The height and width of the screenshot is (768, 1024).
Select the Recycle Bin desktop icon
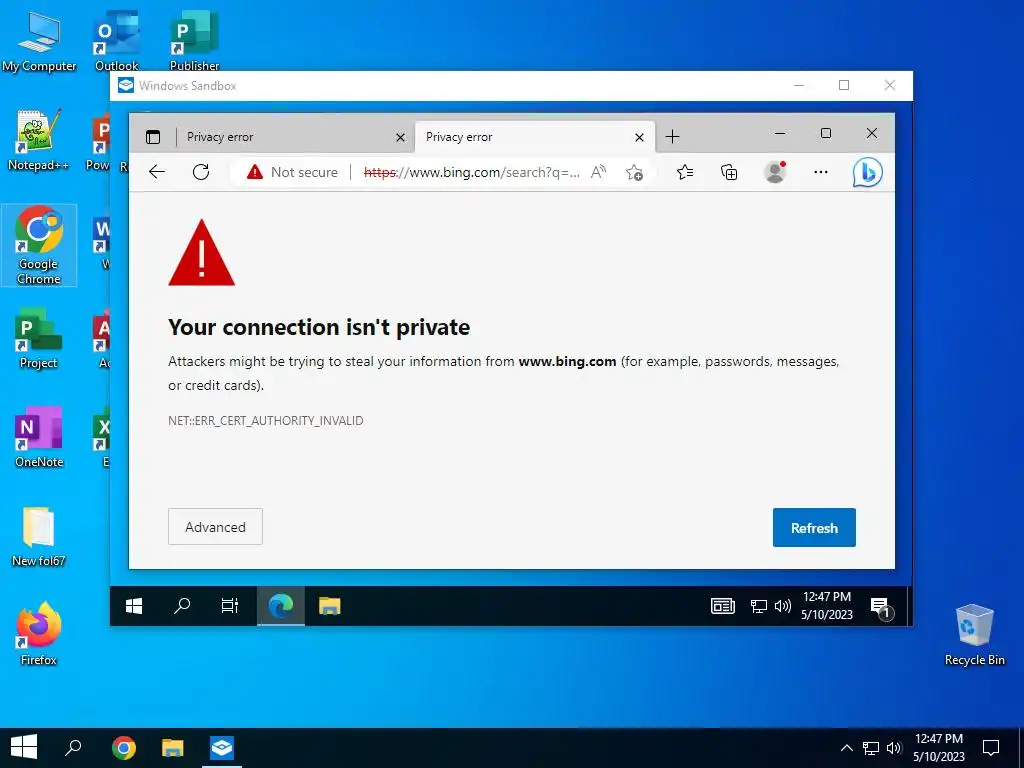point(974,635)
